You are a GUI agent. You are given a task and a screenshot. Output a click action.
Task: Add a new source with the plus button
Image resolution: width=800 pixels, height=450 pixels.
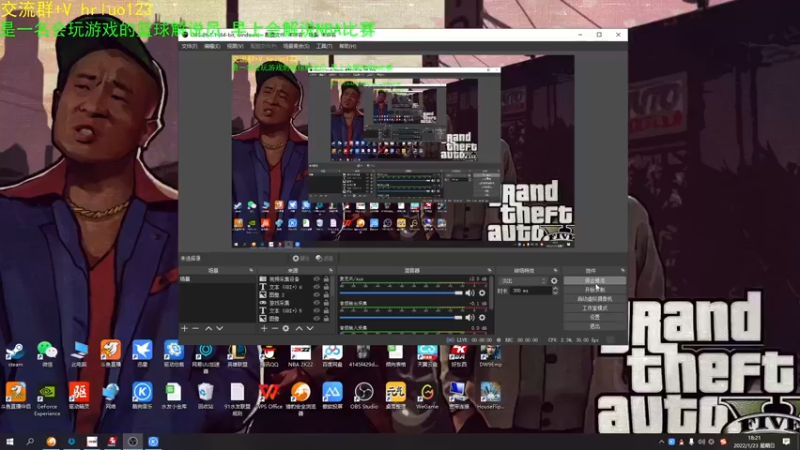coord(264,329)
